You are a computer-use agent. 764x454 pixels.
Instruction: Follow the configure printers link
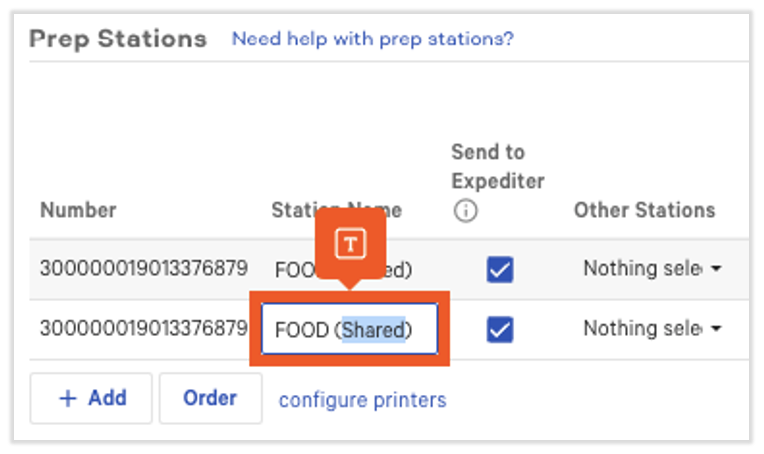pos(362,399)
